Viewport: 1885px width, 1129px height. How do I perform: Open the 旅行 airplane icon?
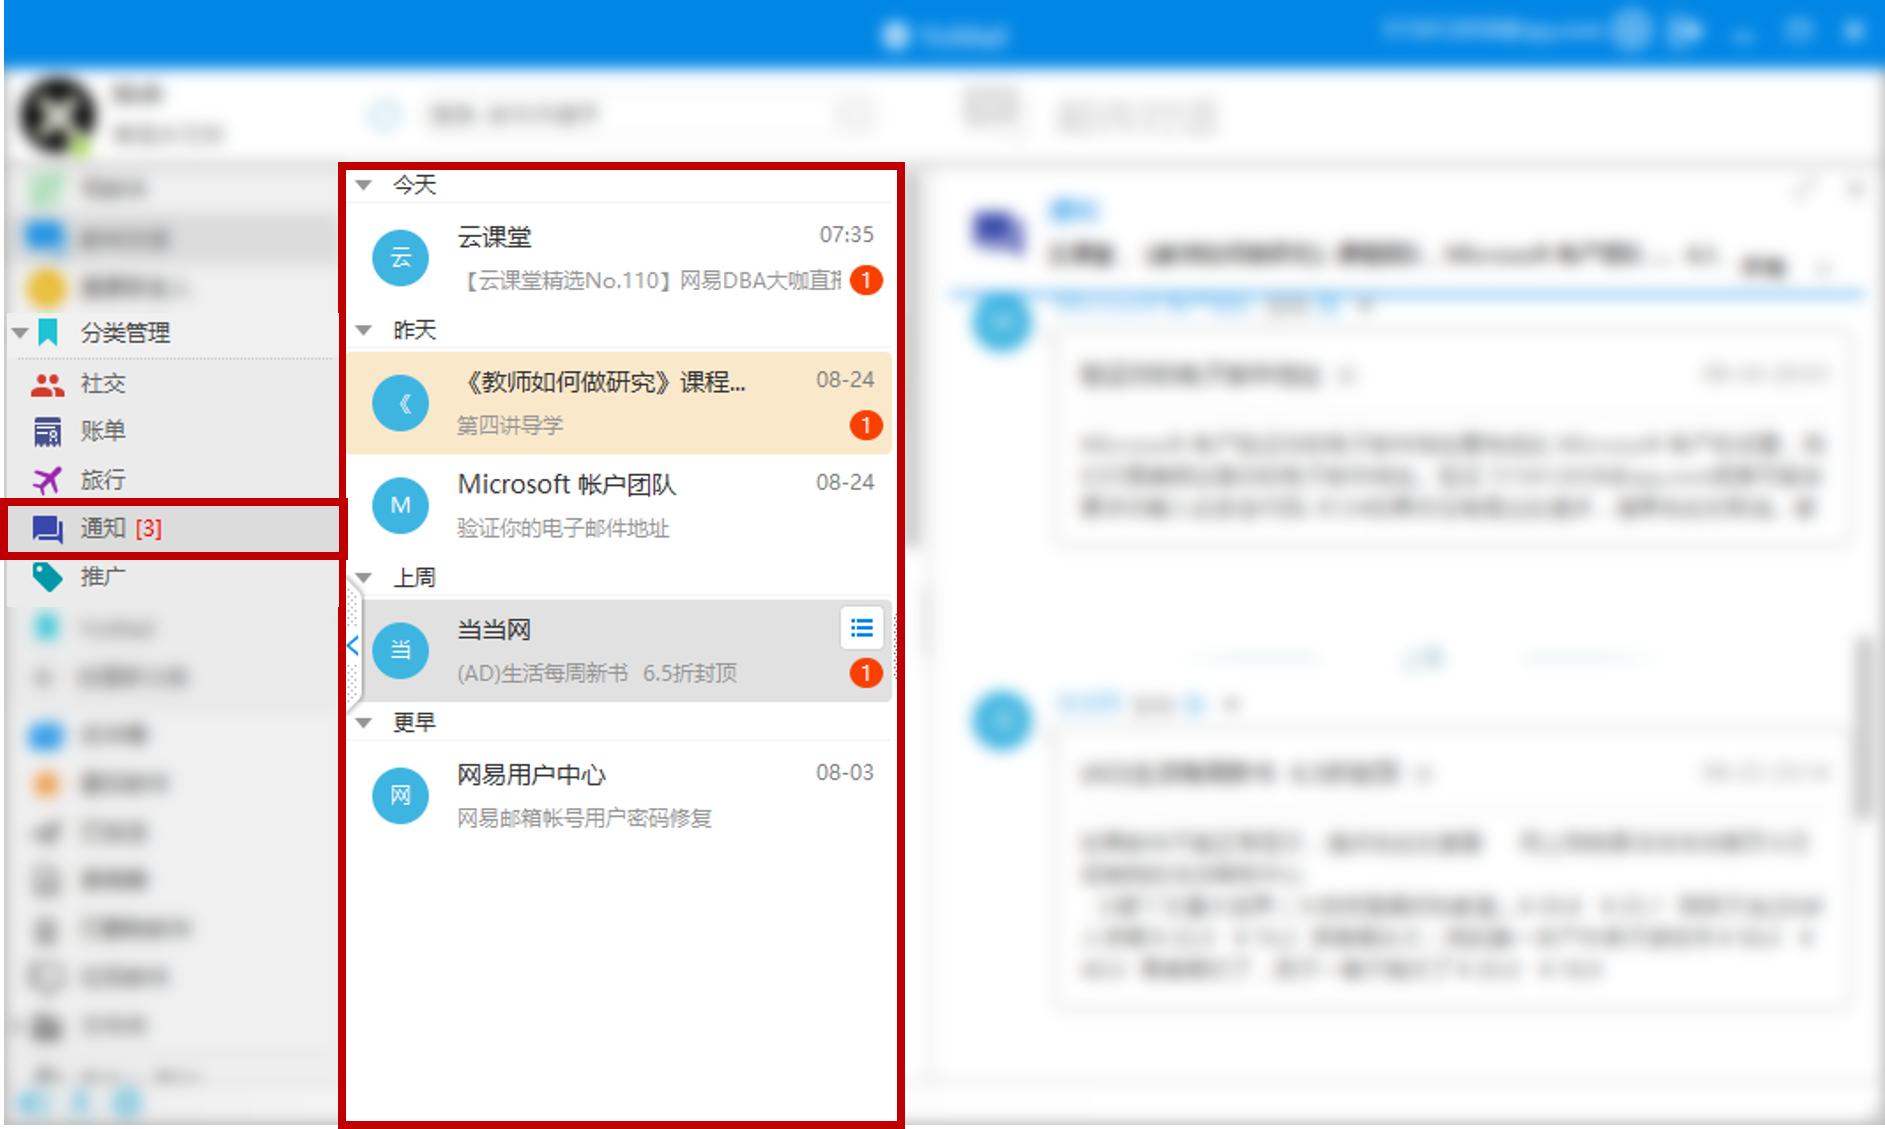click(47, 480)
